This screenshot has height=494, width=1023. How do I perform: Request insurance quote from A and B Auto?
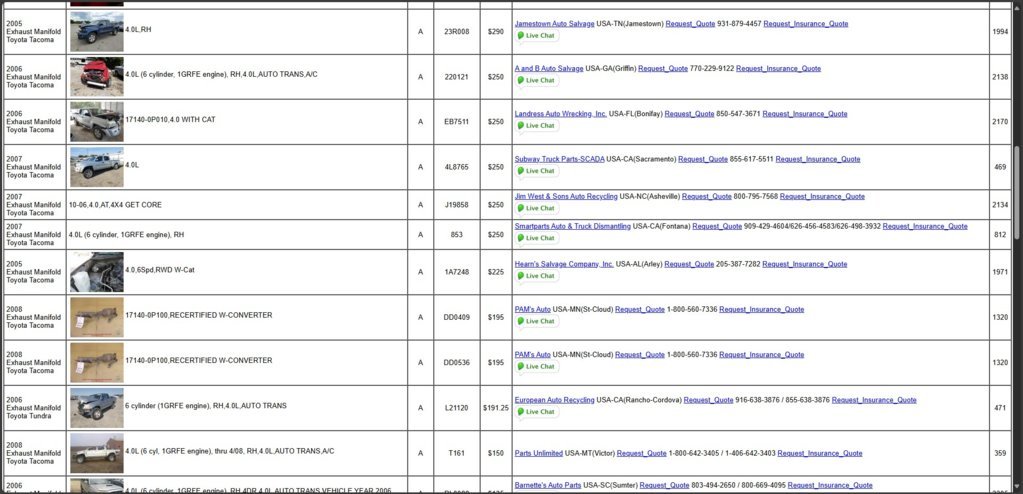(x=778, y=69)
